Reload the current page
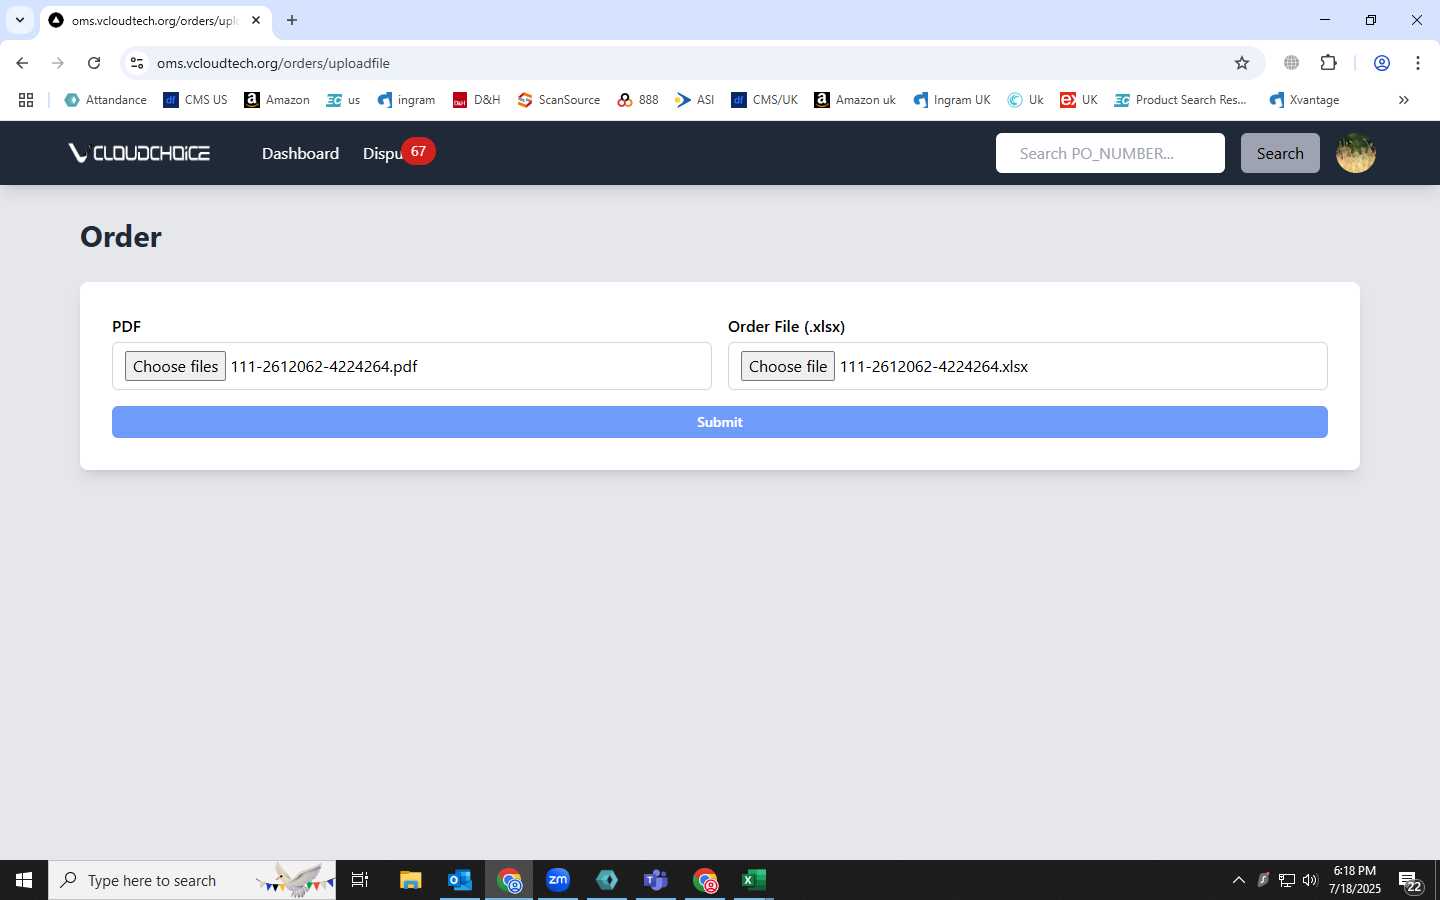The width and height of the screenshot is (1440, 900). [x=94, y=63]
